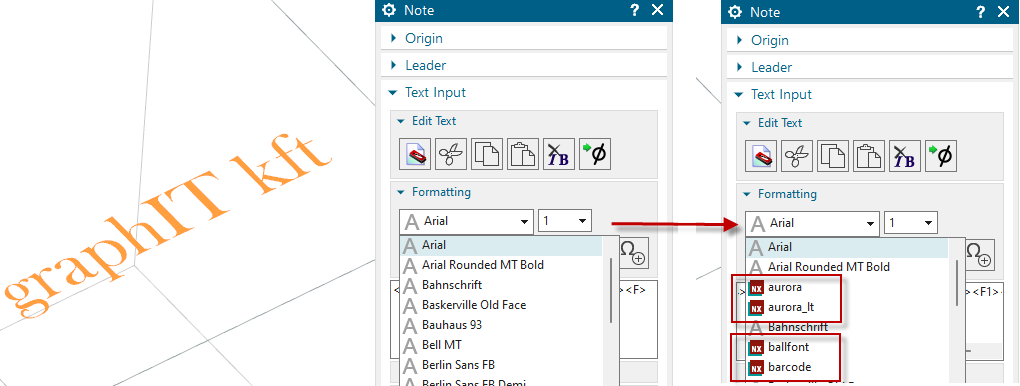The width and height of the screenshot is (1020, 386).
Task: Click the Copy icon in left Edit Text toolbar
Action: 487,154
